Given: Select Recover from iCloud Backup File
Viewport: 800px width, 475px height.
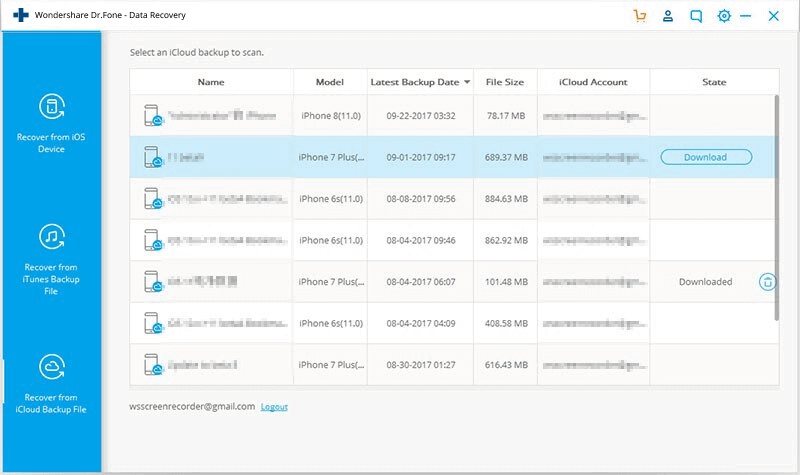Looking at the screenshot, I should click(x=52, y=384).
